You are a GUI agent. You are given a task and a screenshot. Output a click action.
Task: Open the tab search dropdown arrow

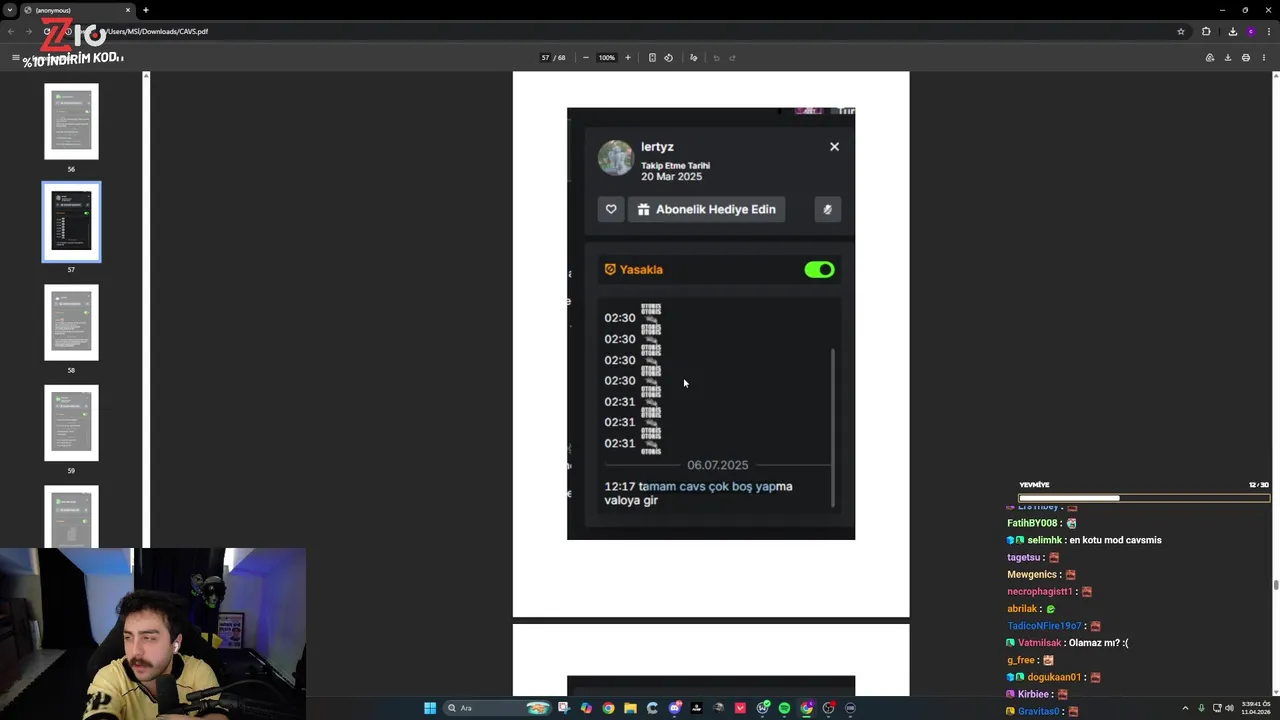(x=9, y=10)
